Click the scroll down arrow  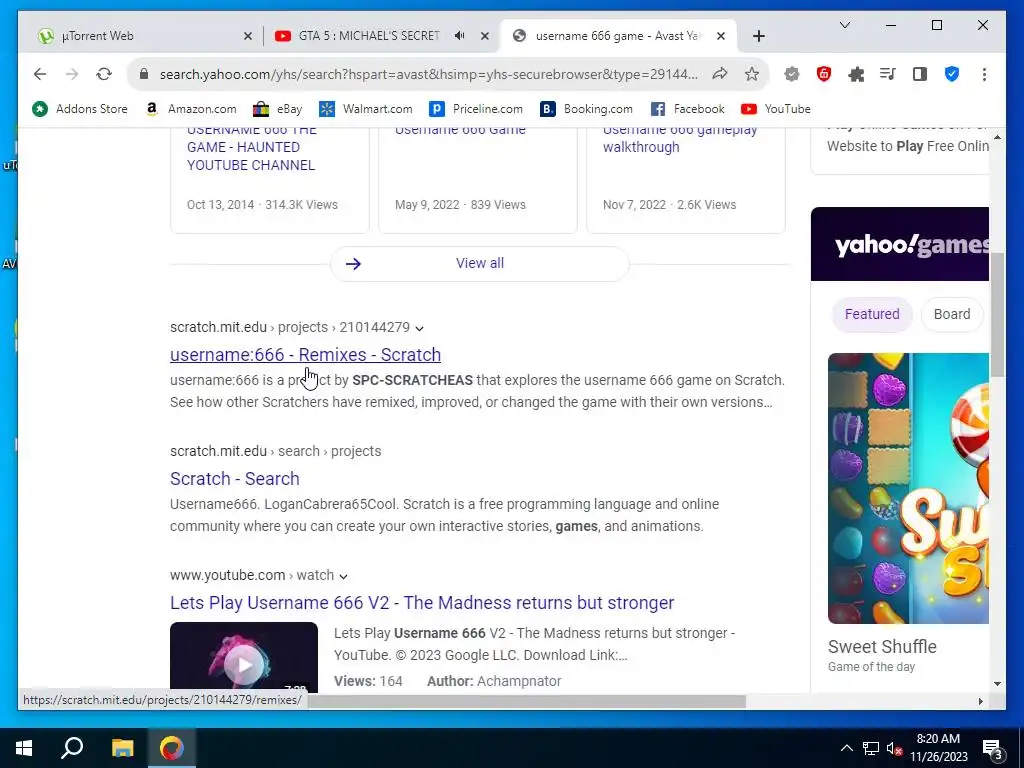997,684
